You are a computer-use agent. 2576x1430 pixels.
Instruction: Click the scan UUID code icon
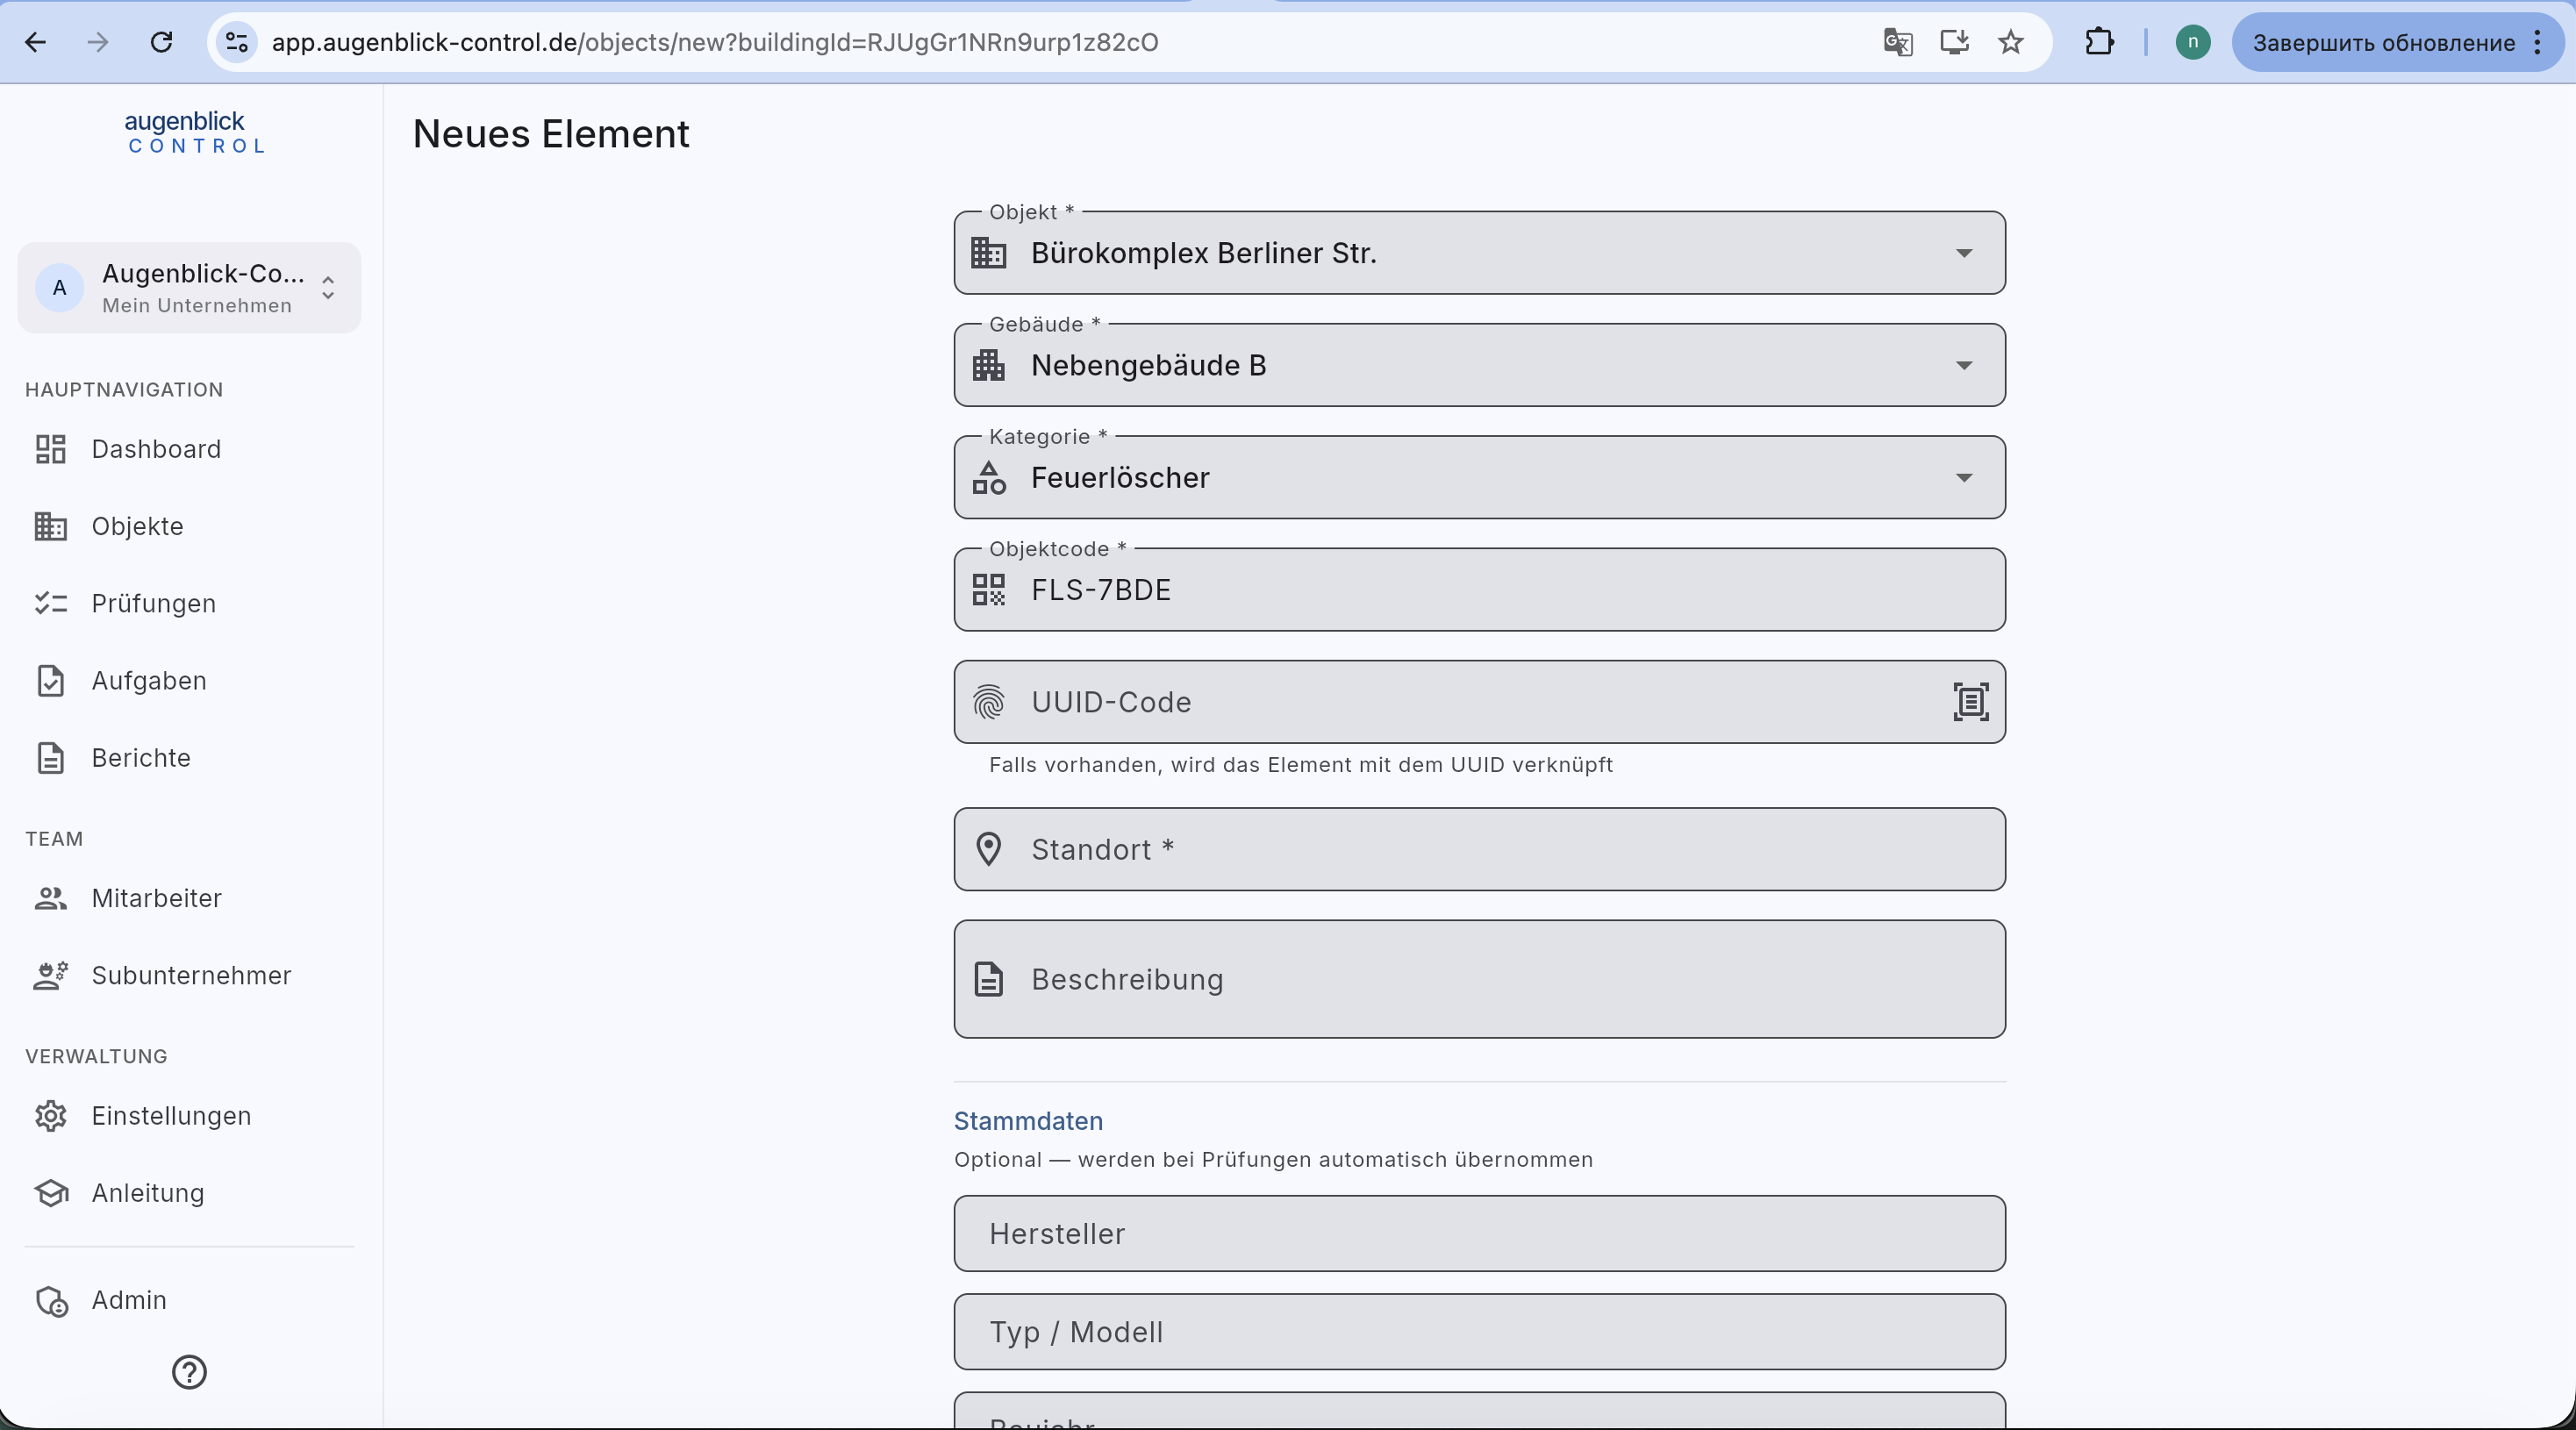coord(1970,702)
